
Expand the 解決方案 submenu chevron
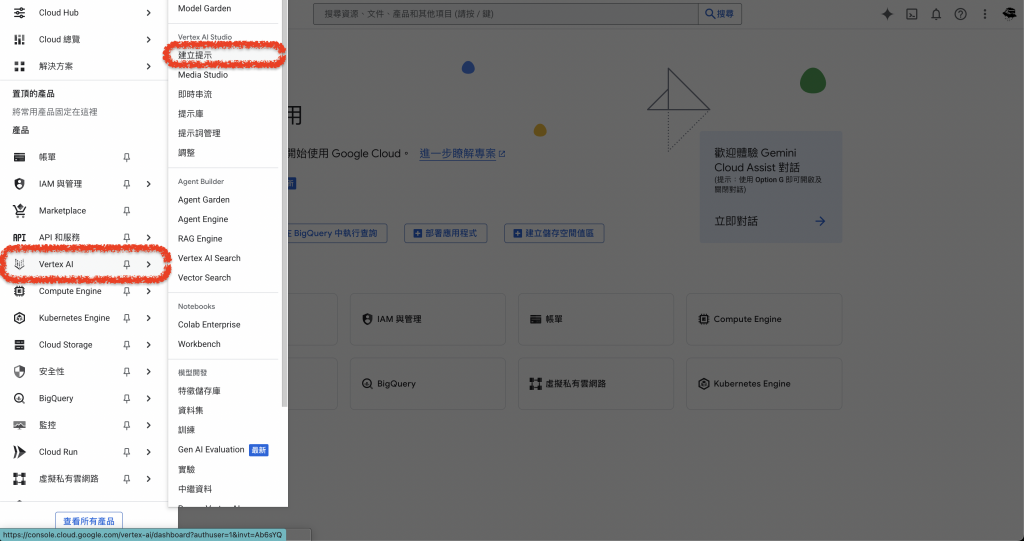pyautogui.click(x=149, y=66)
